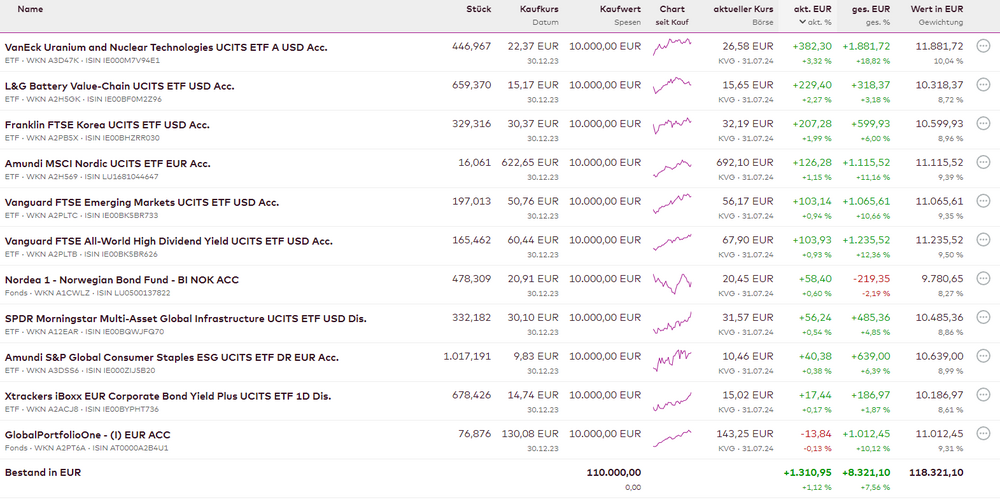
Task: Open options menu for VanEck Uranium ETF
Action: [983, 46]
